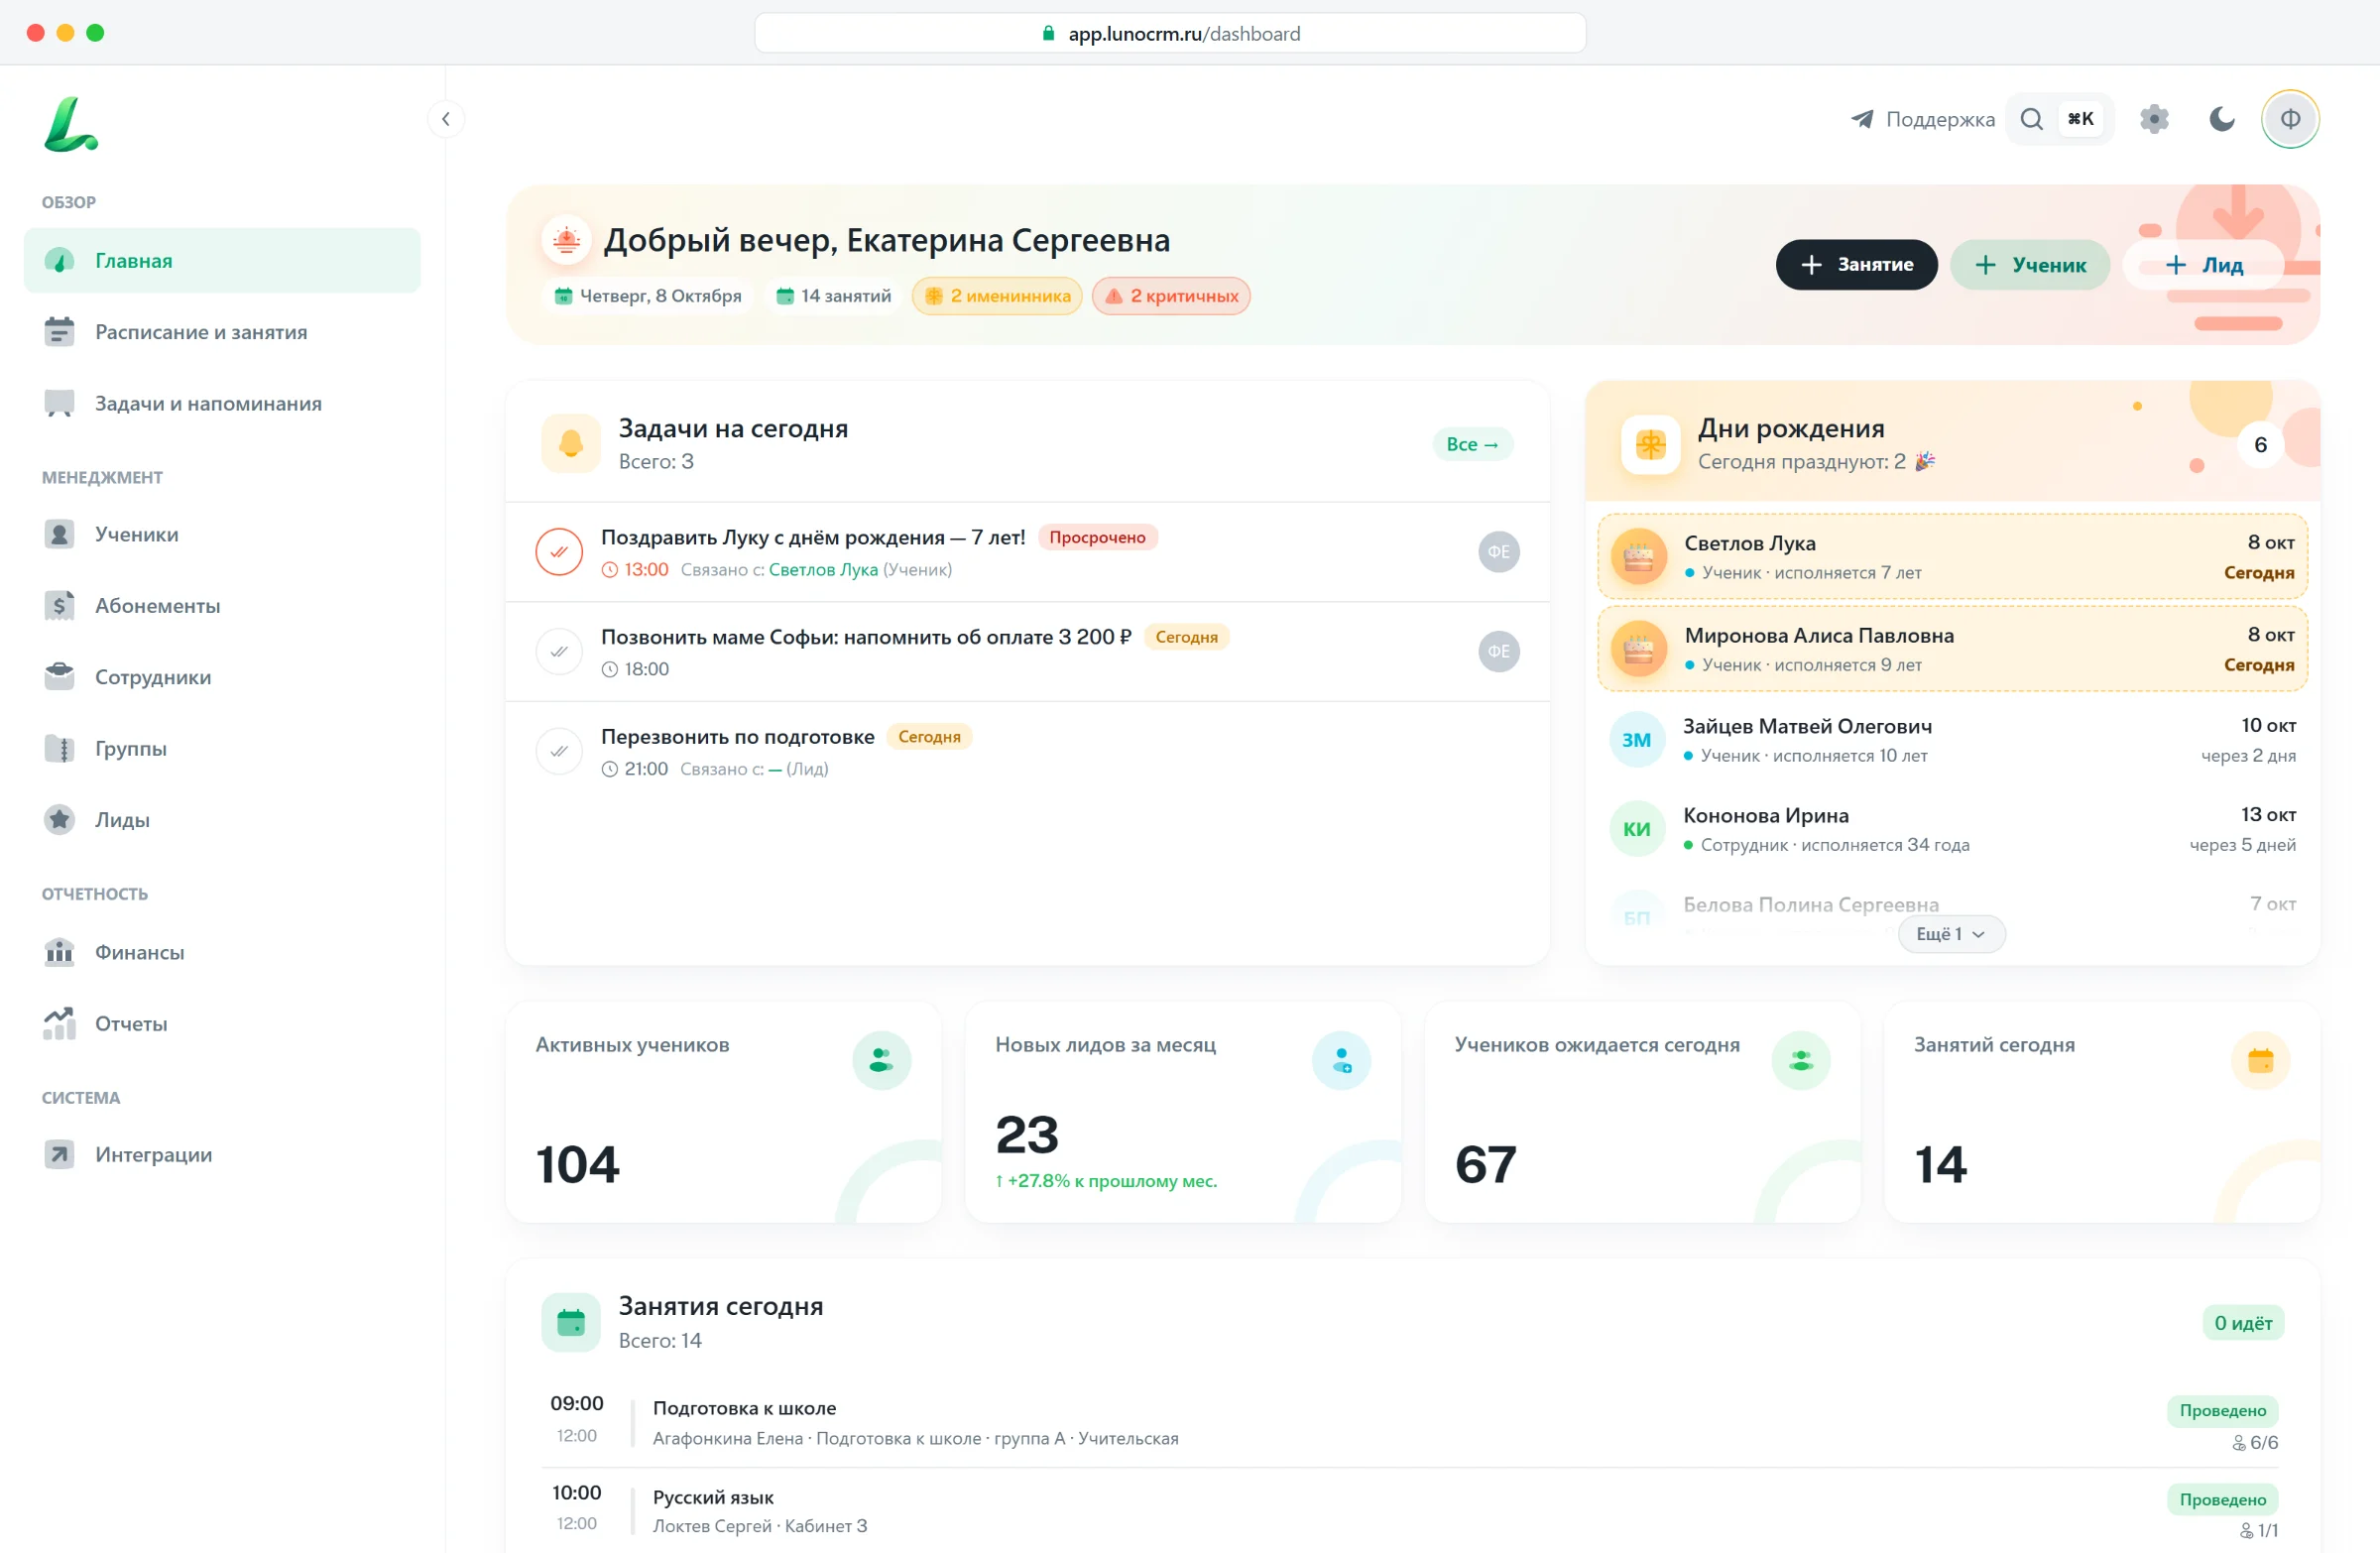Click the Поддержка paper plane icon
The width and height of the screenshot is (2380, 1553).
[x=1861, y=119]
